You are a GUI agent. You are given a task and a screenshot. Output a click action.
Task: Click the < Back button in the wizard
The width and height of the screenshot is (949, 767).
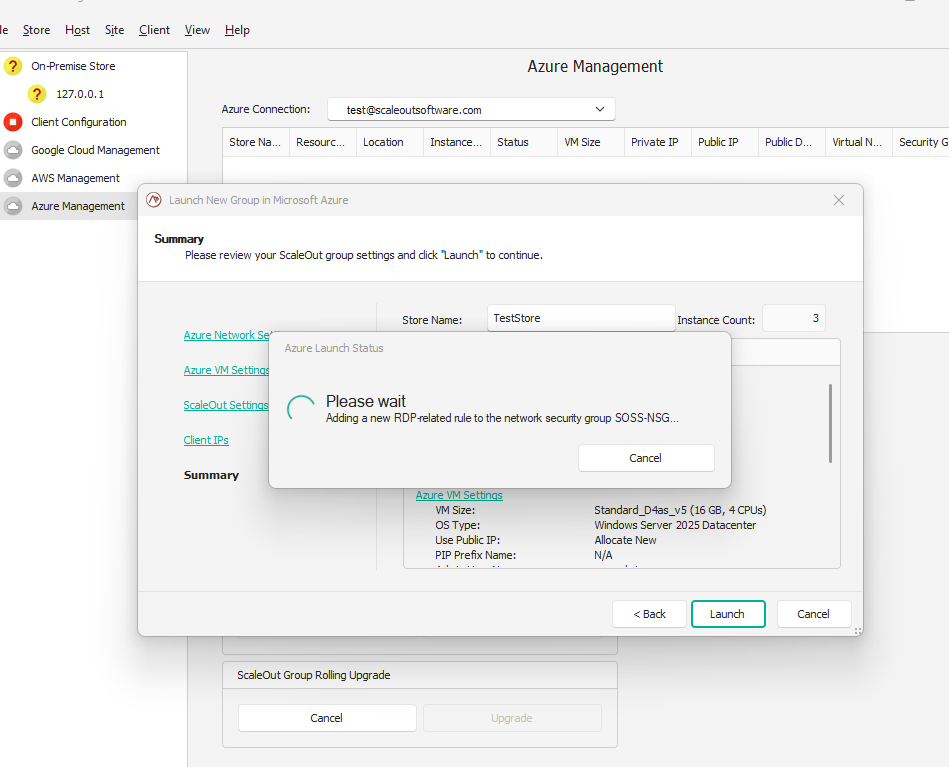tap(649, 614)
